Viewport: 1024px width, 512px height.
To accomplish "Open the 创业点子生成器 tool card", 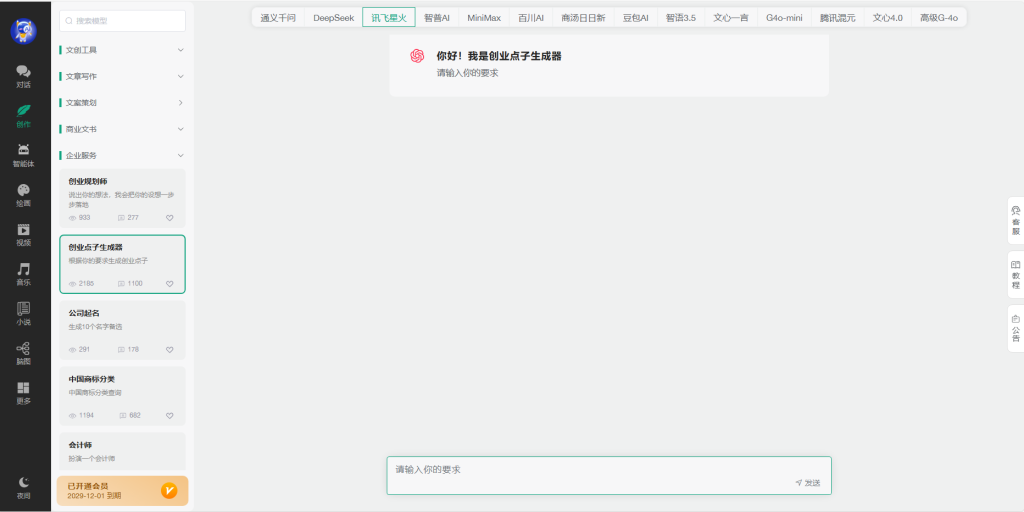I will point(122,264).
